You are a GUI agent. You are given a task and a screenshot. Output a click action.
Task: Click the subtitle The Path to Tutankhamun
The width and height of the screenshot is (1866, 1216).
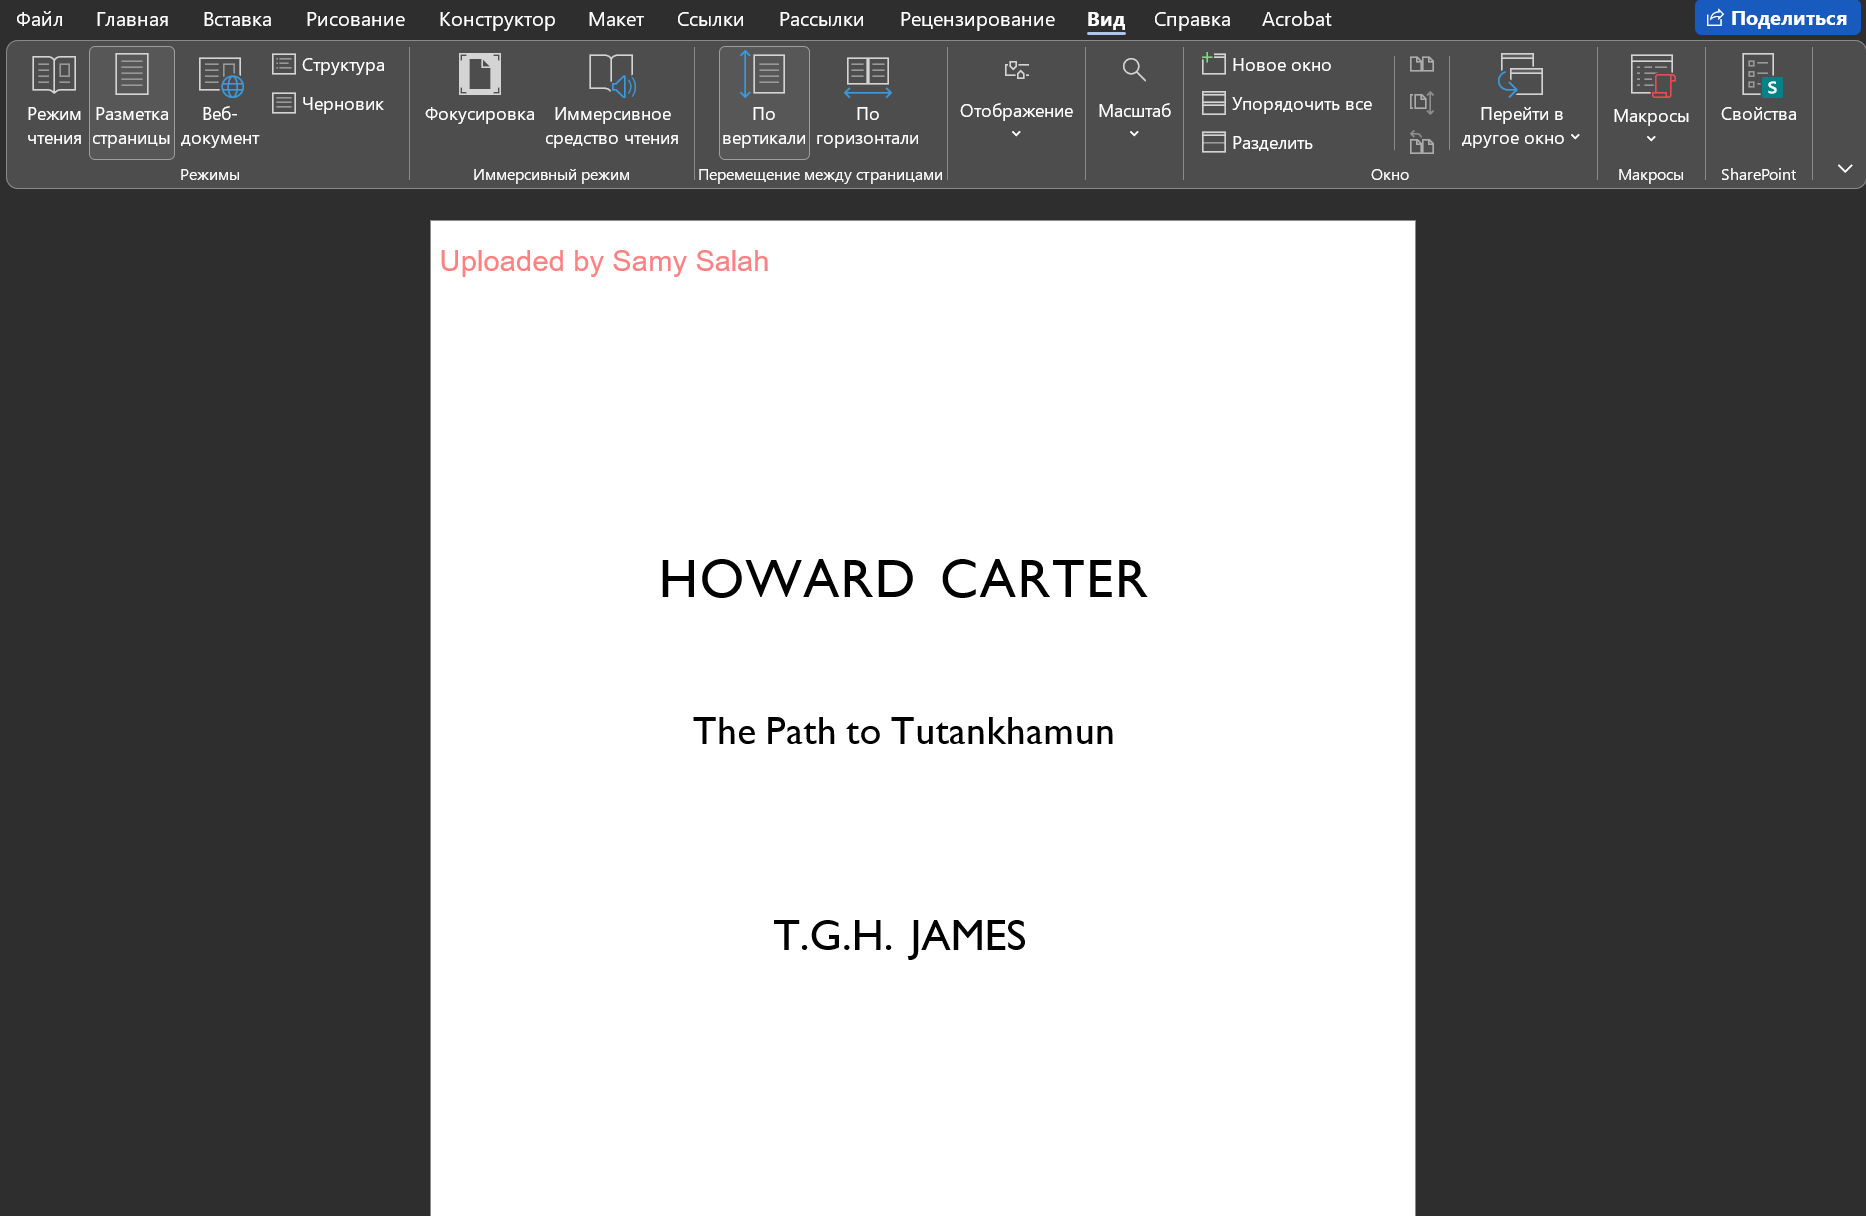903,732
